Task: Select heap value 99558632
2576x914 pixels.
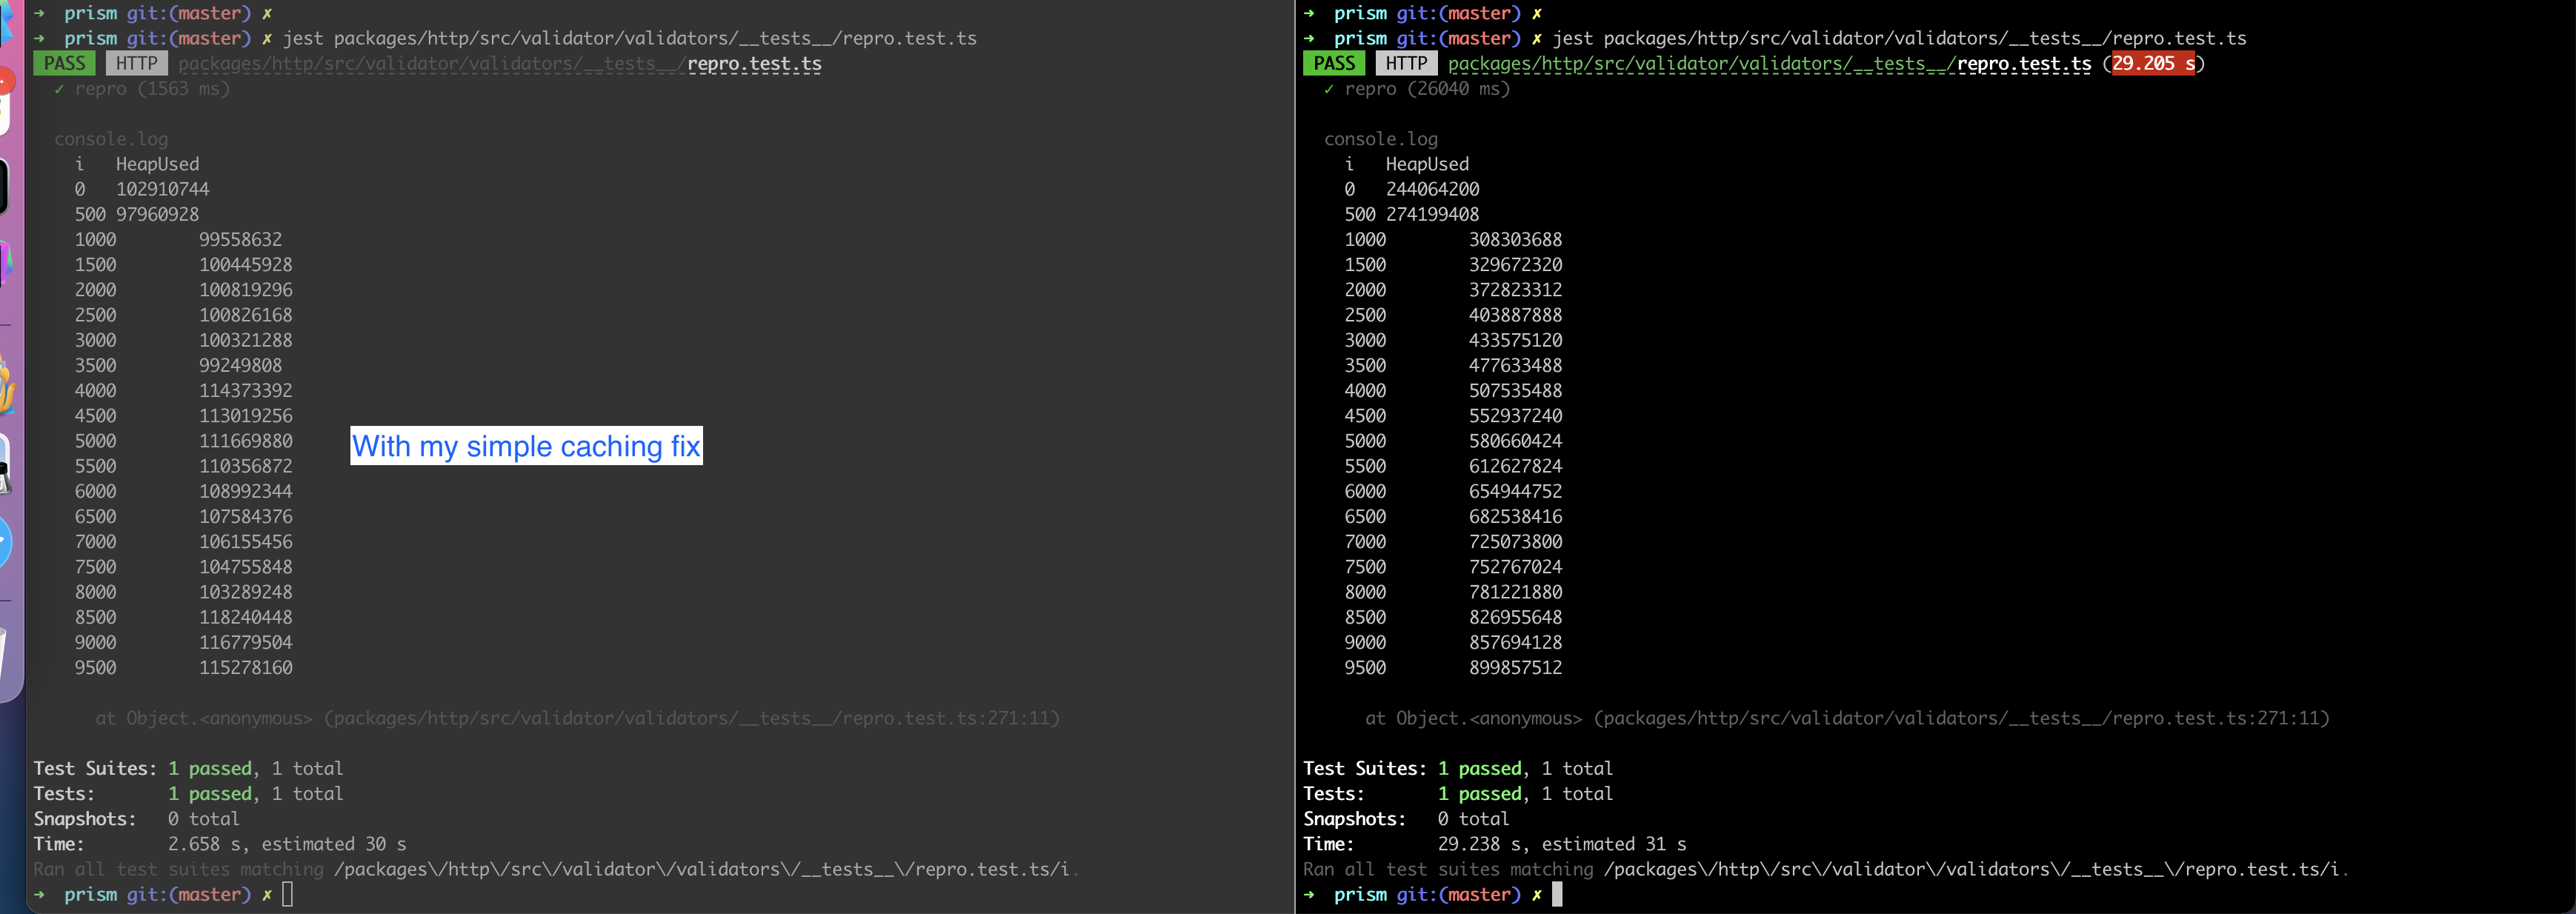Action: tap(240, 239)
